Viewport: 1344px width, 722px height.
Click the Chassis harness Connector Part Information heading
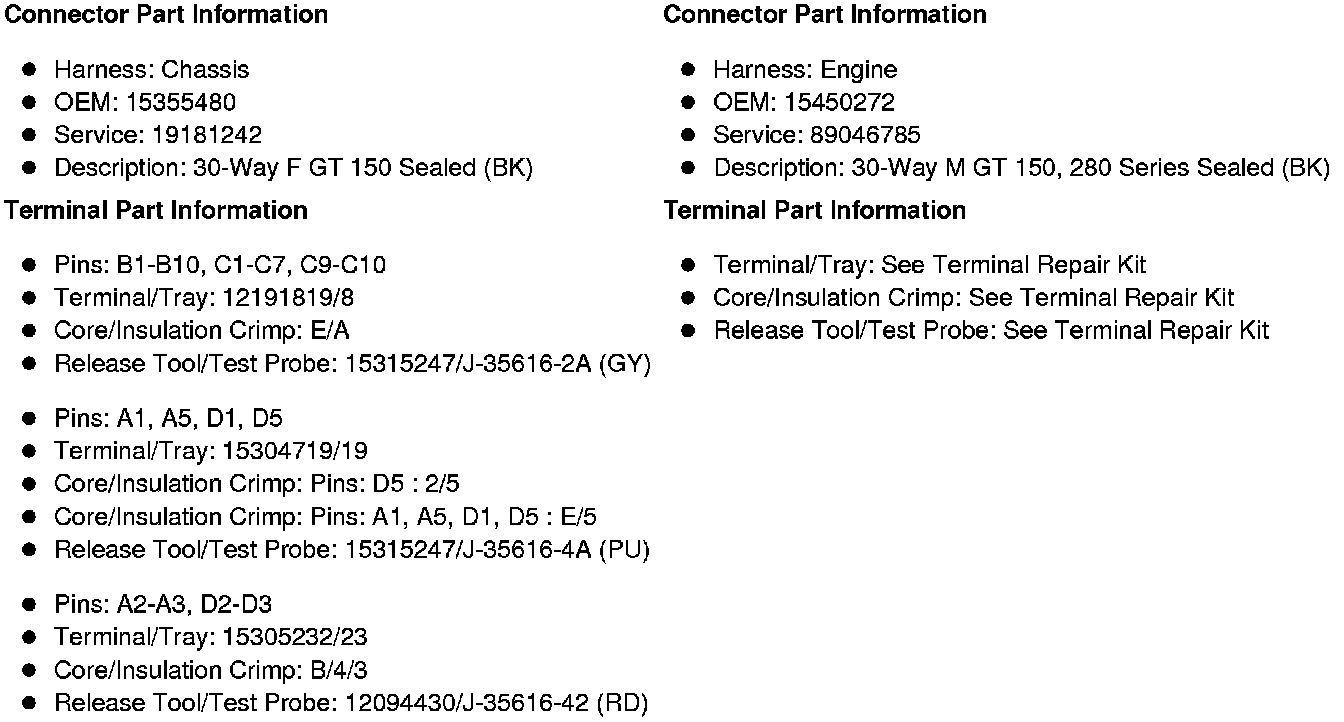click(x=166, y=15)
